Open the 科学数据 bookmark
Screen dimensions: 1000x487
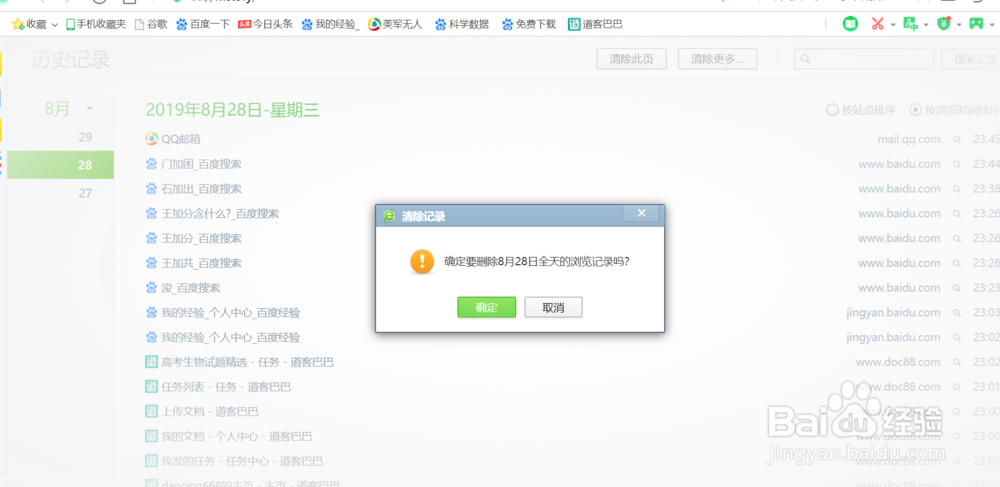click(462, 24)
